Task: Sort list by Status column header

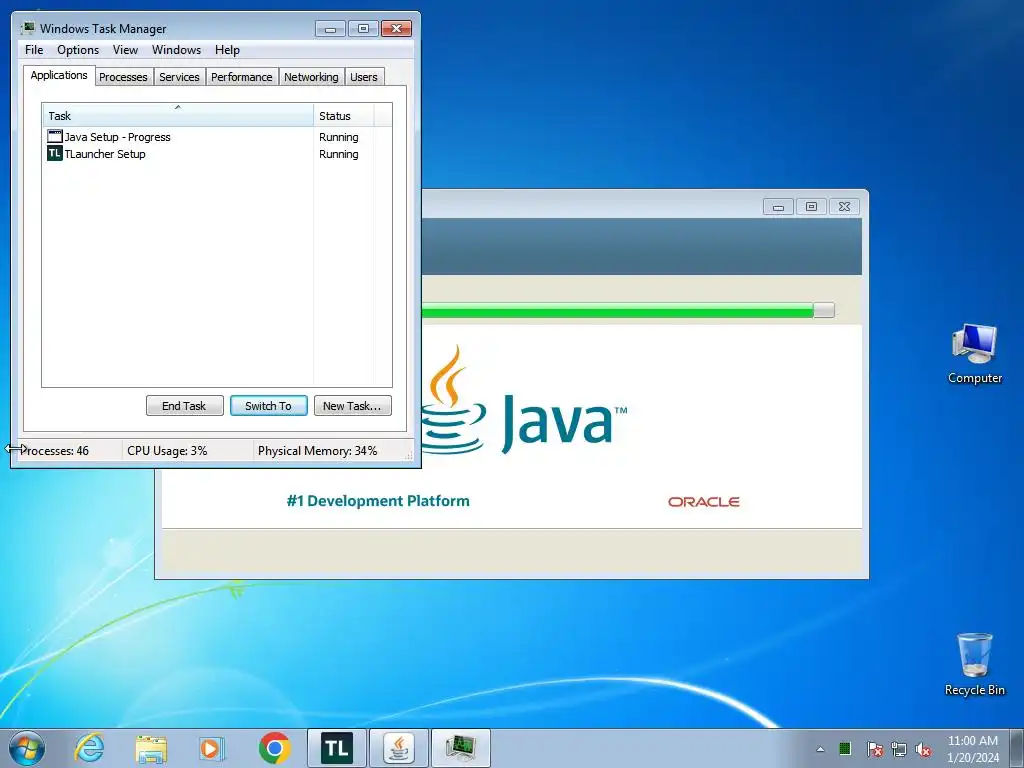Action: pyautogui.click(x=344, y=115)
